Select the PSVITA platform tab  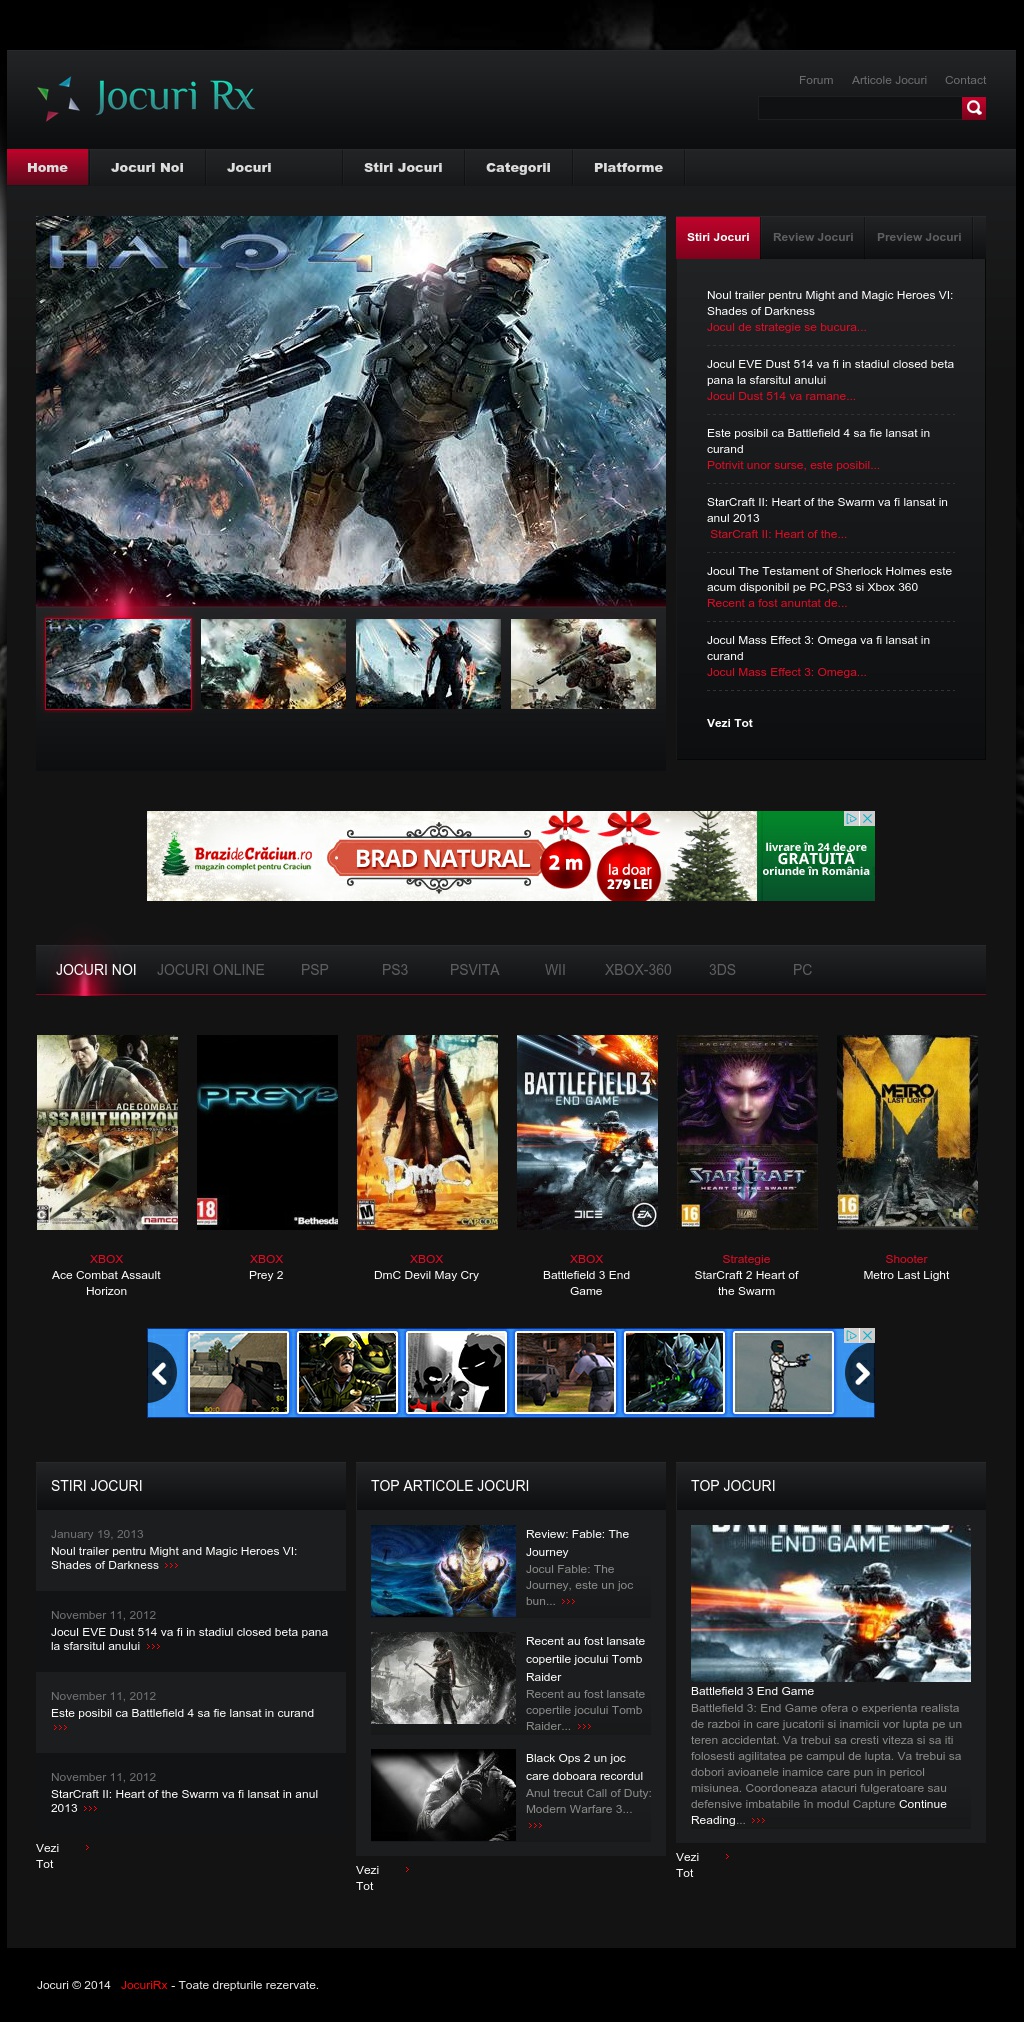[x=474, y=970]
